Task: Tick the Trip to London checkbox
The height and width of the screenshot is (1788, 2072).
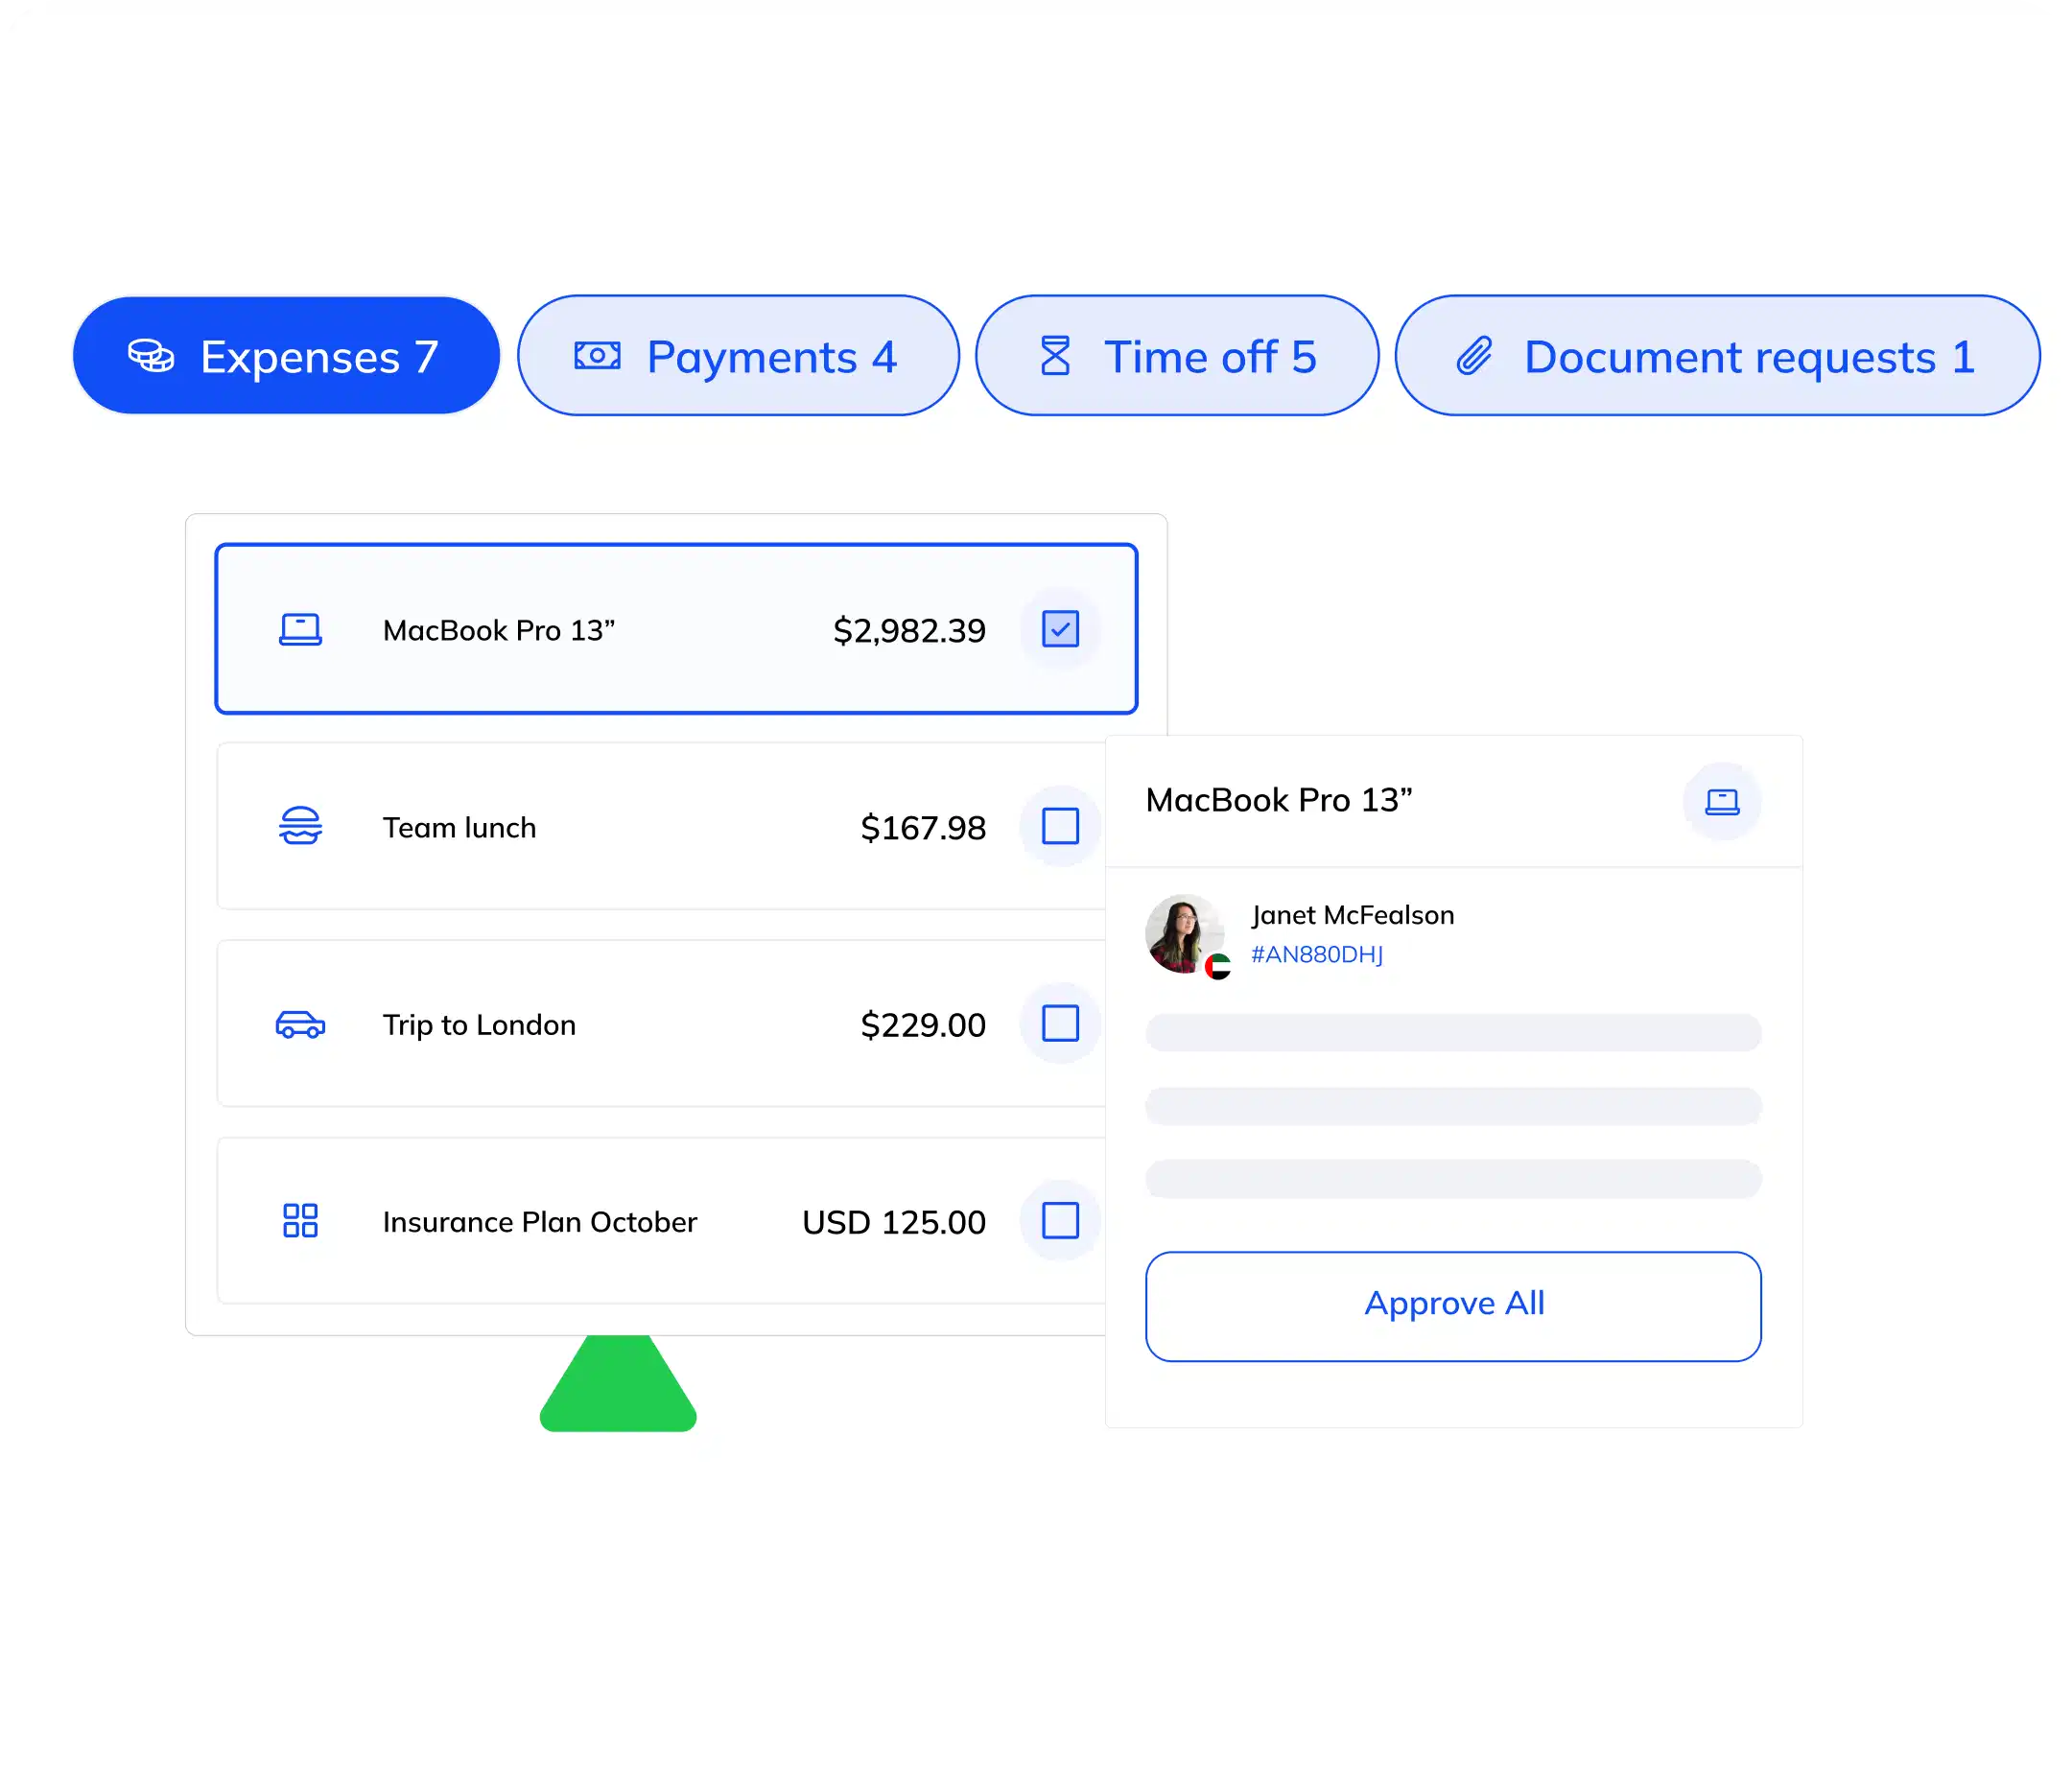Action: click(x=1060, y=1023)
